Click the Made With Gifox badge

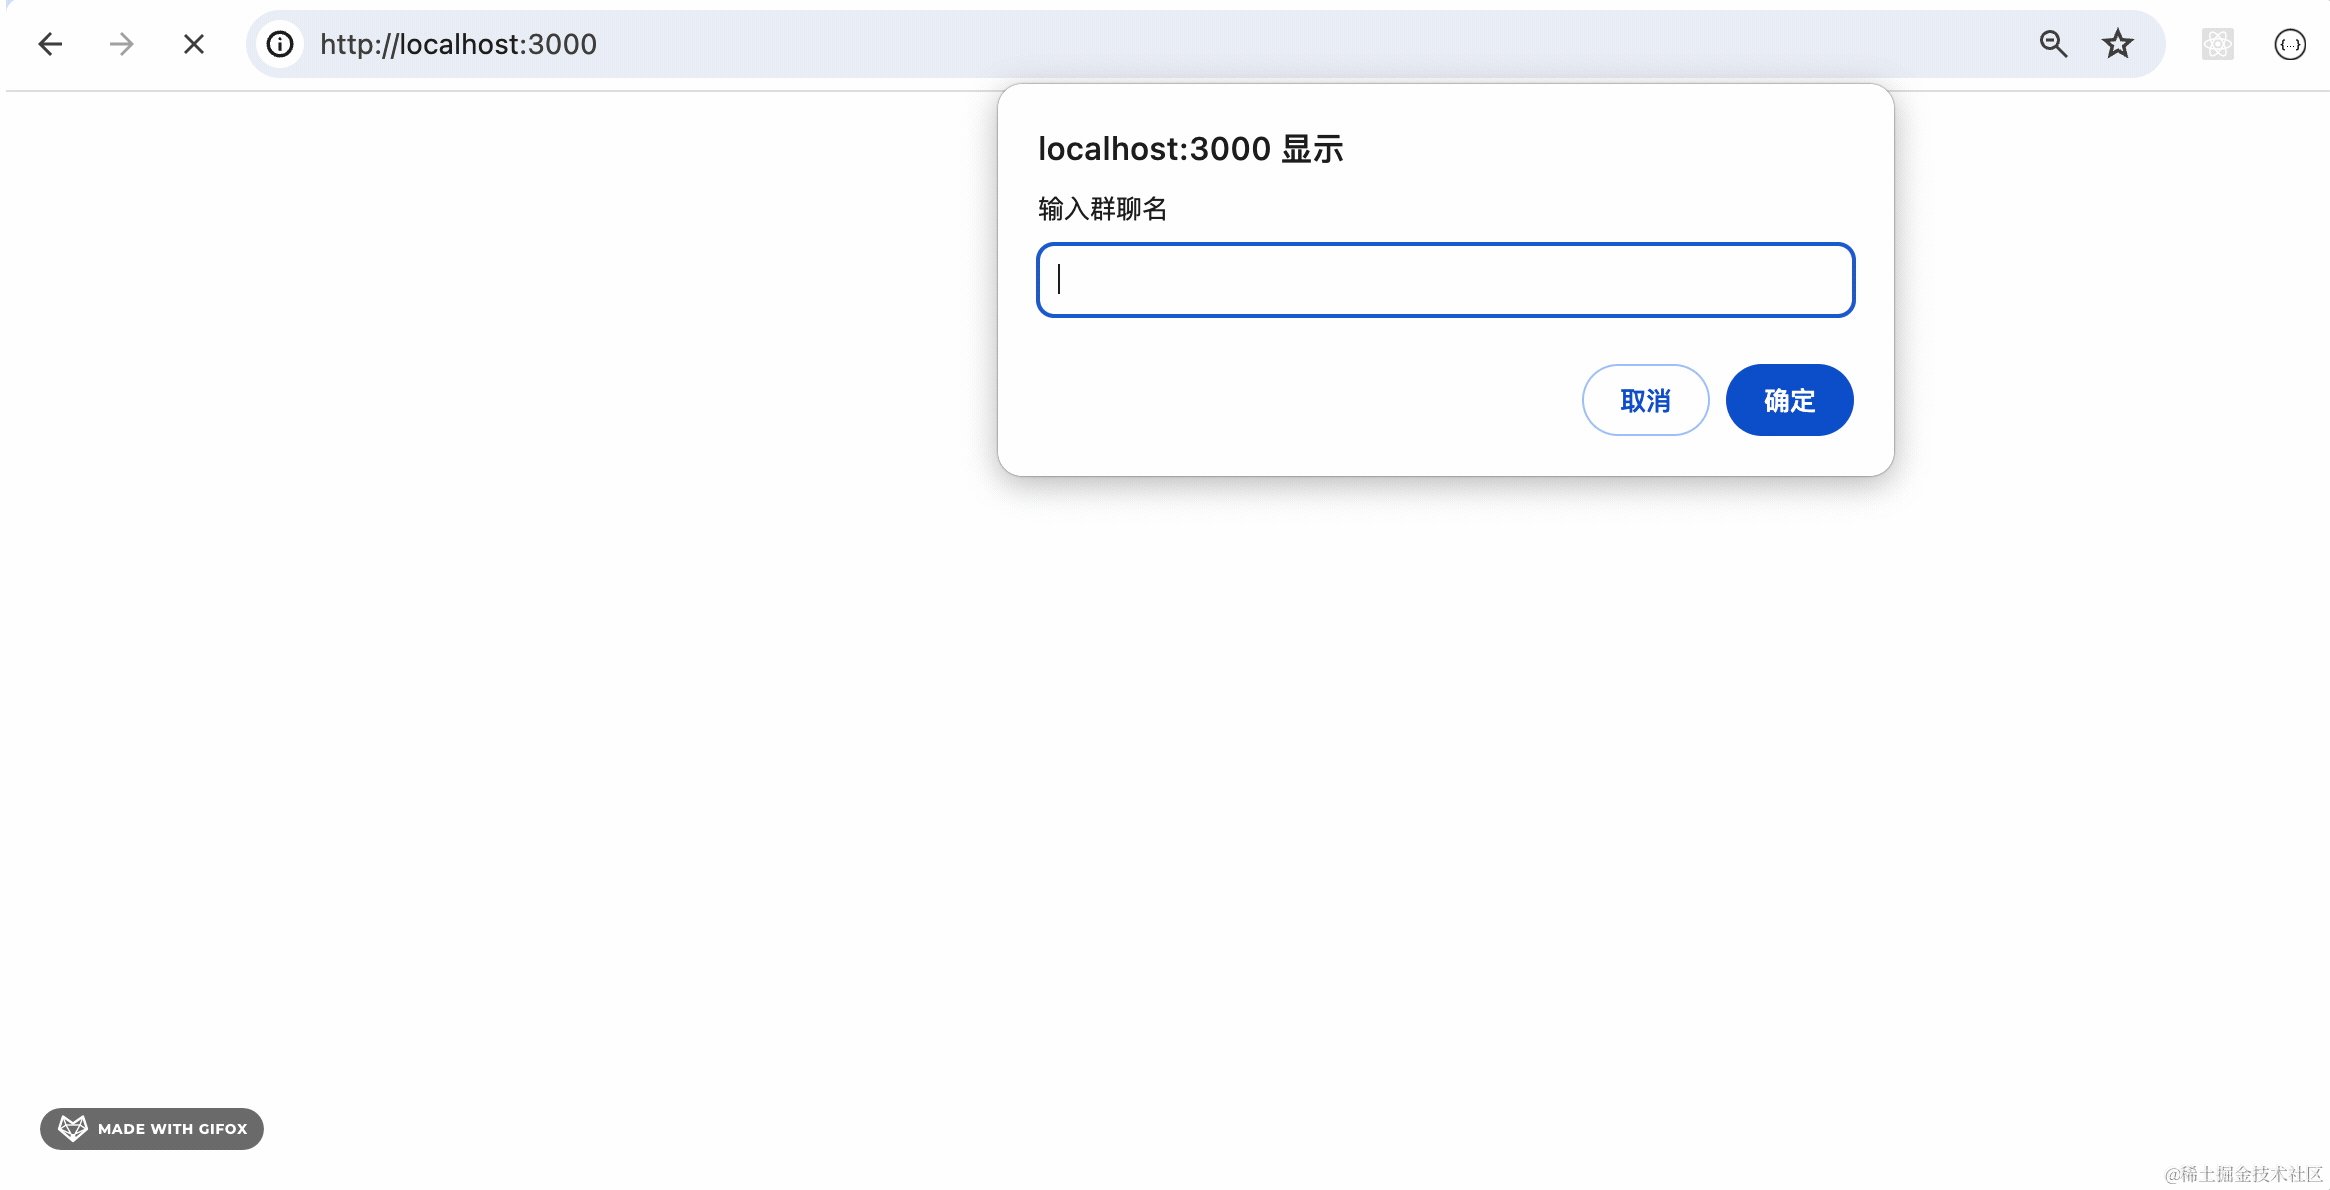click(x=152, y=1128)
